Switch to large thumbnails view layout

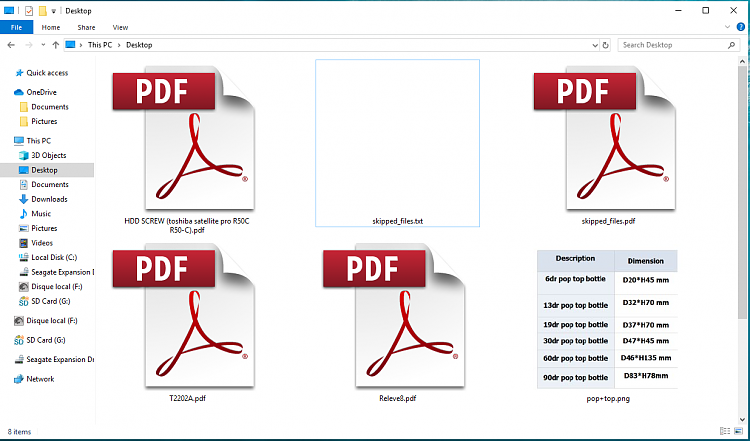pyautogui.click(x=739, y=431)
